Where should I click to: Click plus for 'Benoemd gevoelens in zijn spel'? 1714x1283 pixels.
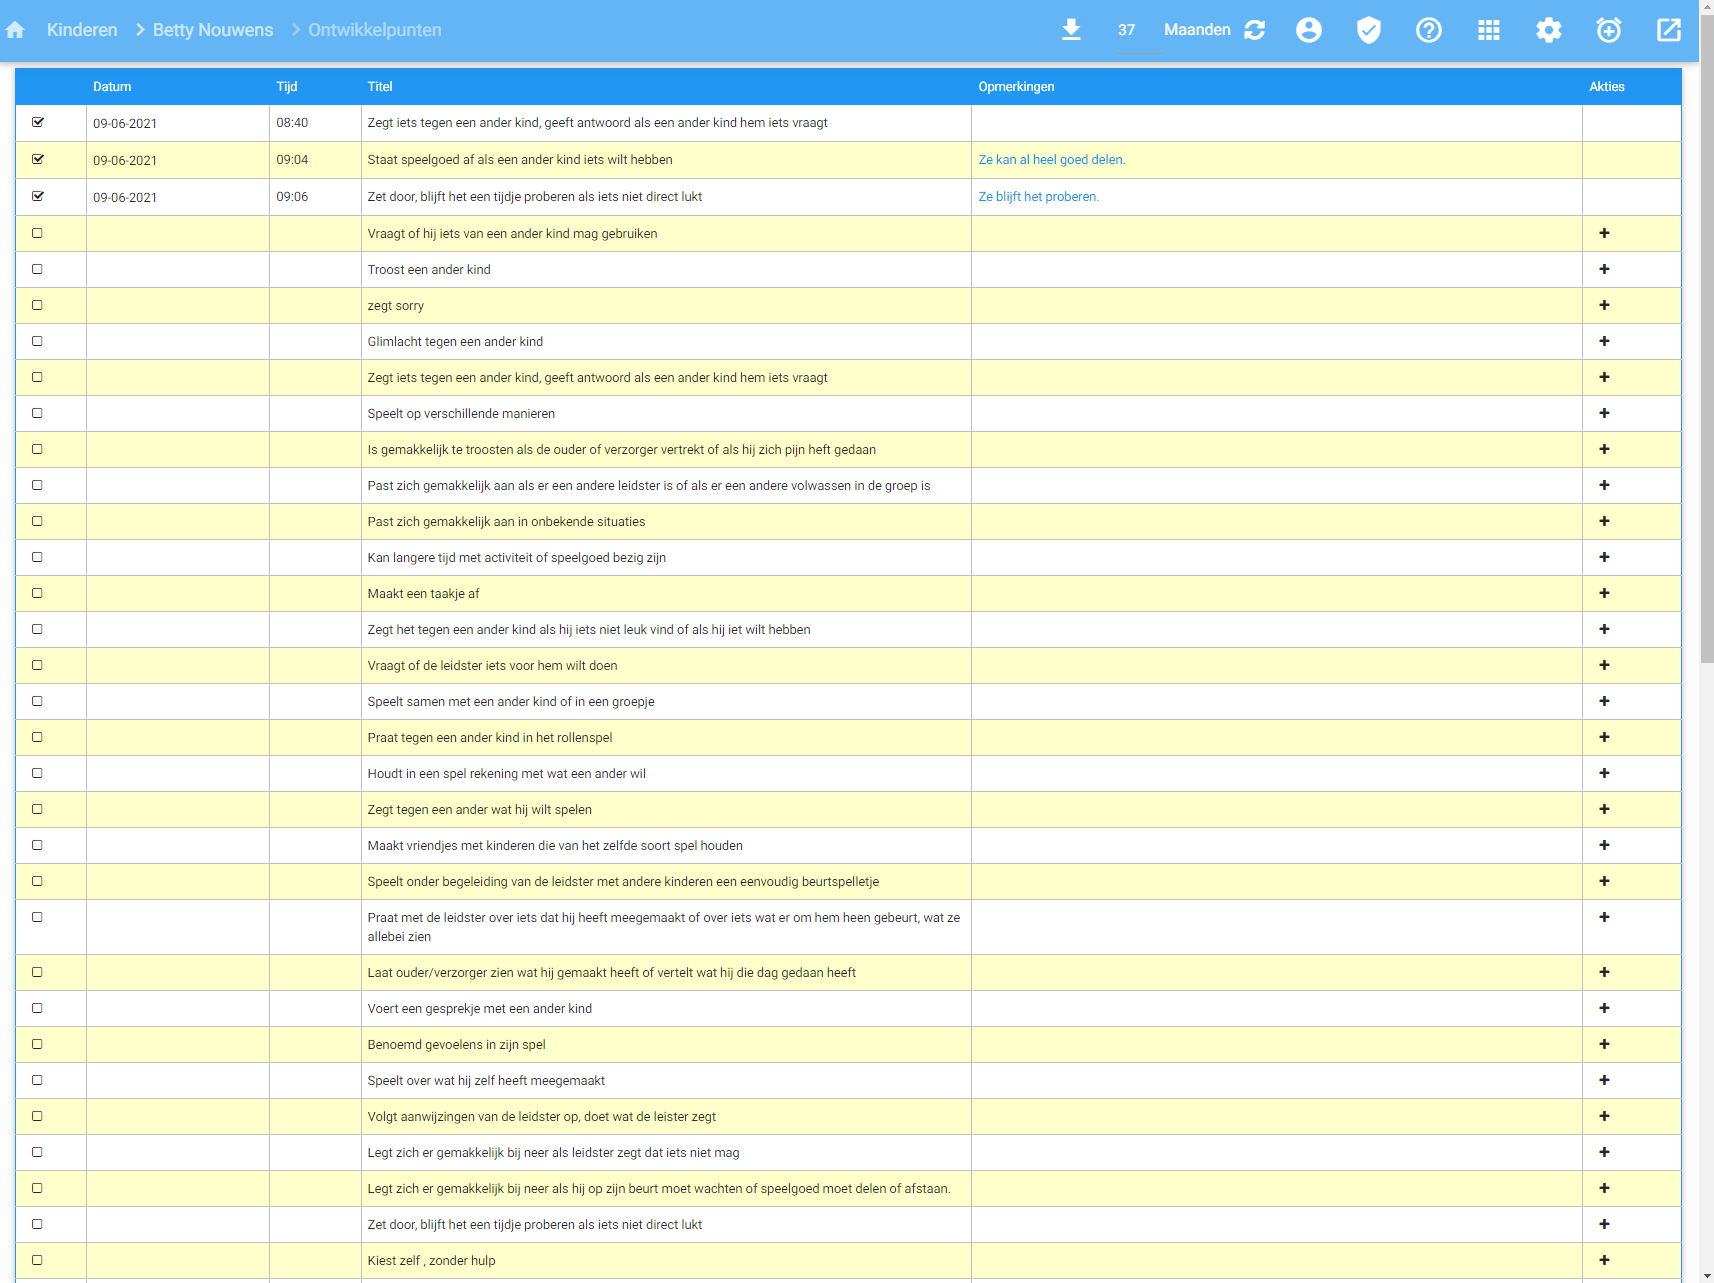(x=1604, y=1044)
